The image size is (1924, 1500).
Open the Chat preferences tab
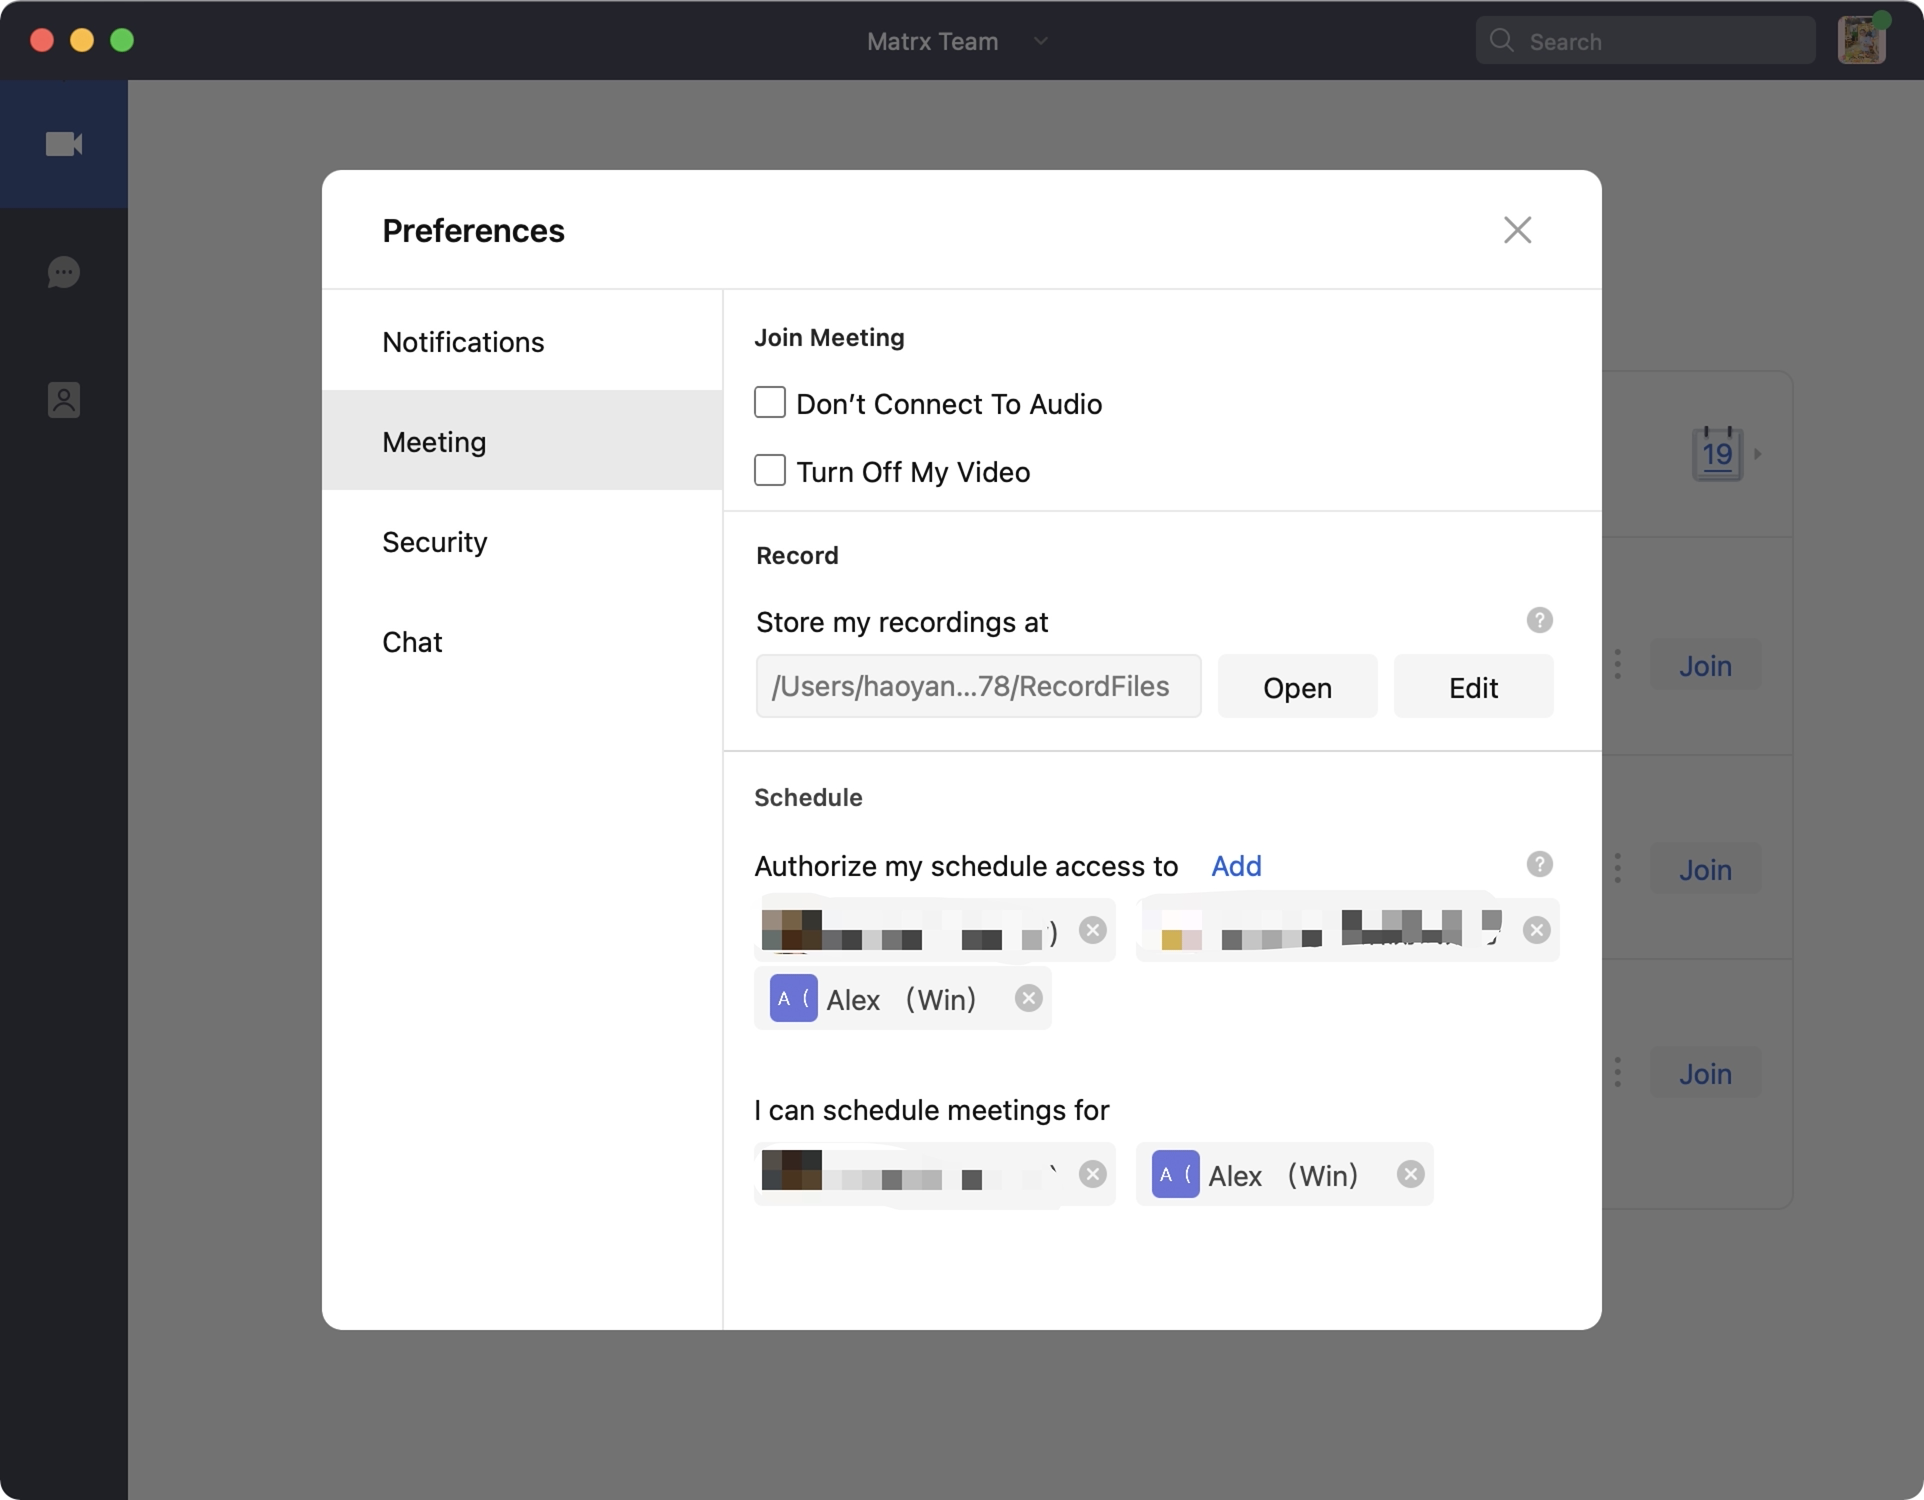412,642
